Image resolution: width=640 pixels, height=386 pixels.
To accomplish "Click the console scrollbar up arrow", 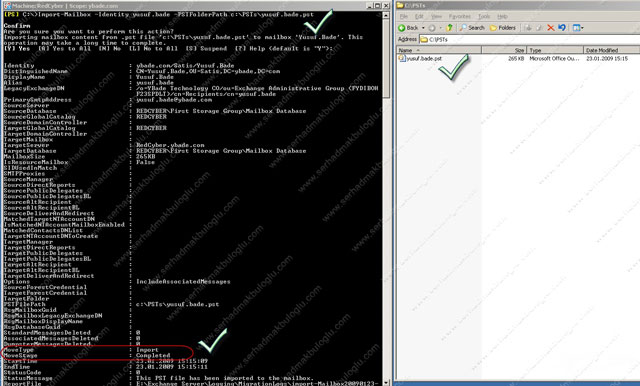I will [386, 15].
